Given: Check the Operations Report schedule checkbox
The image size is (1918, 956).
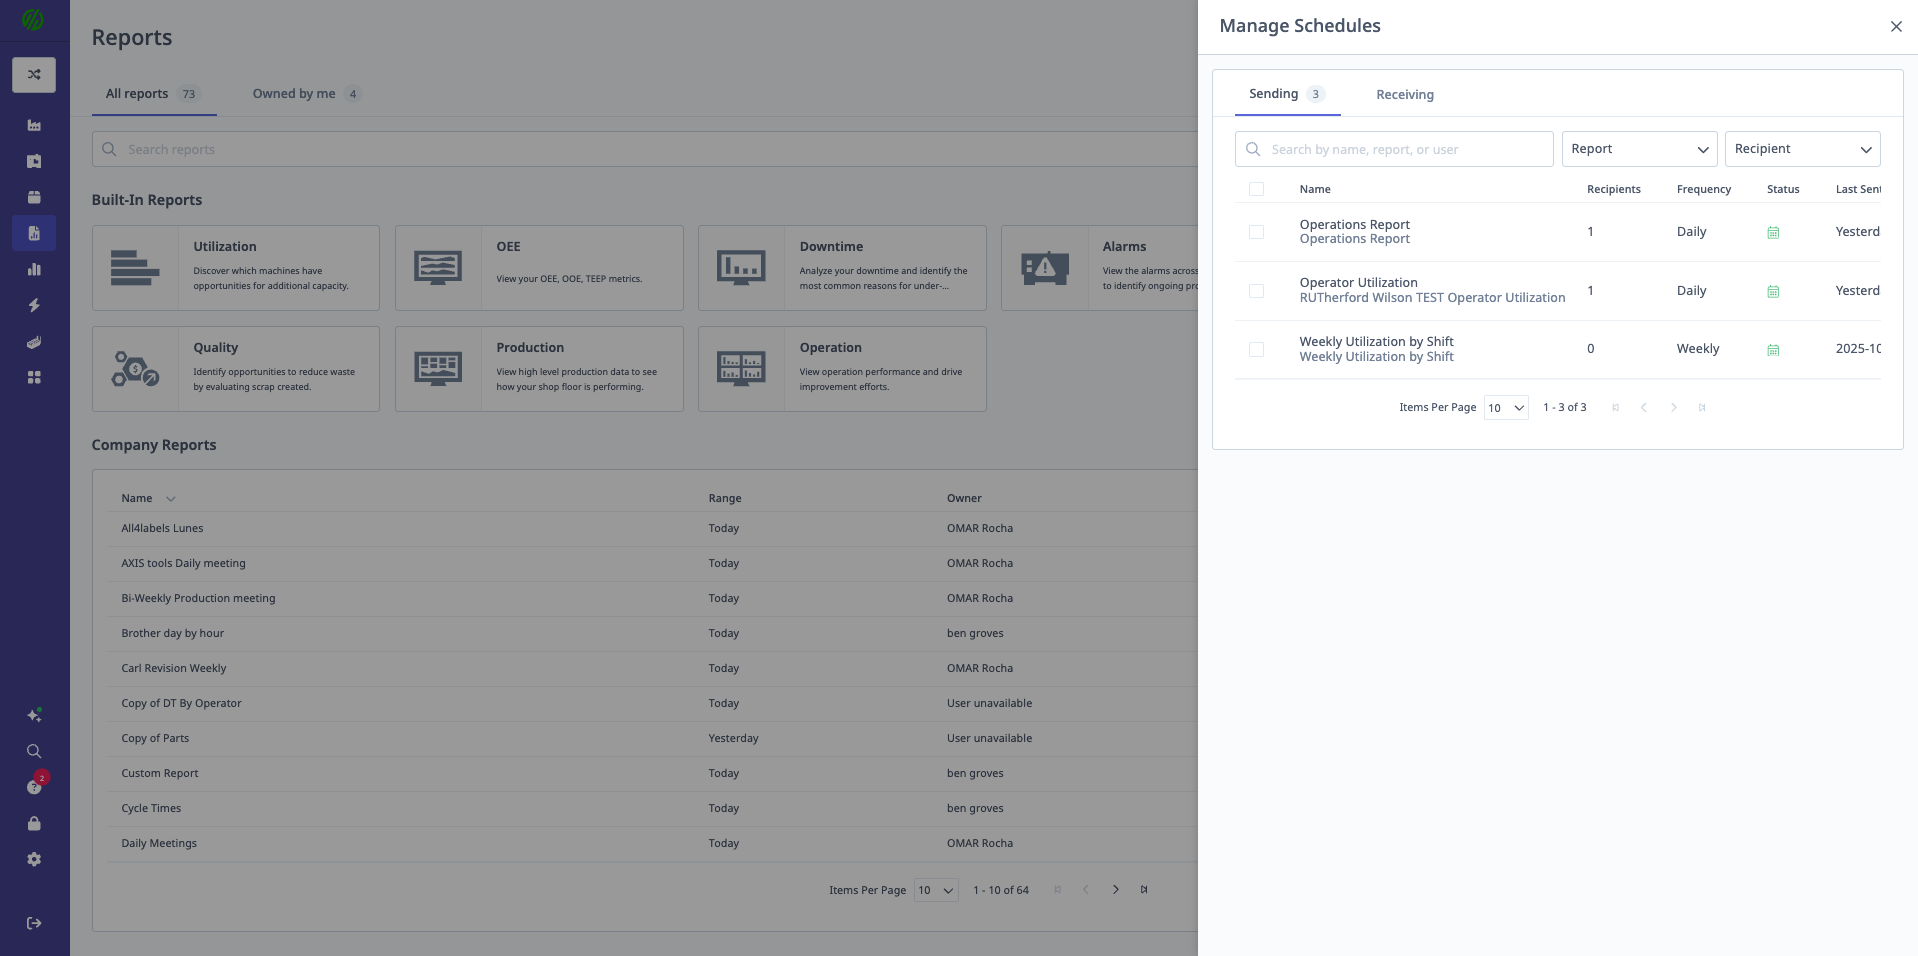Looking at the screenshot, I should pos(1257,231).
